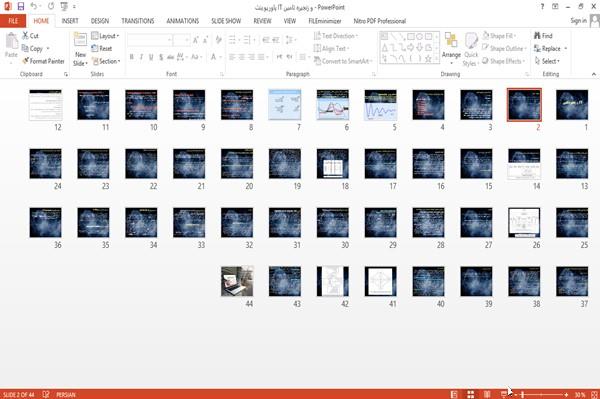This screenshot has width=600, height=399.
Task: Redo the last action
Action: point(51,6)
